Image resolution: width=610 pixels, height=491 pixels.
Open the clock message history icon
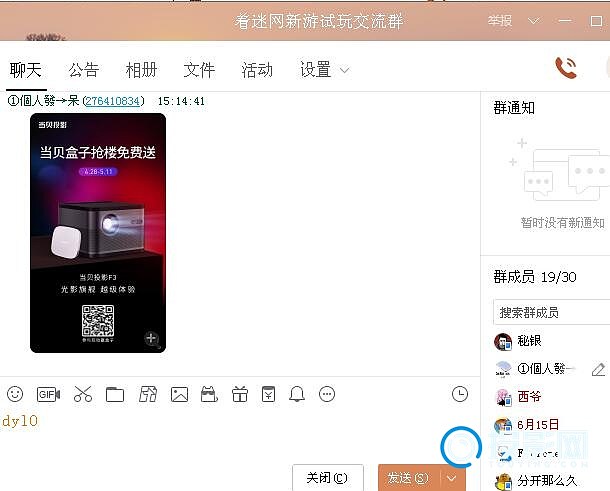click(460, 394)
